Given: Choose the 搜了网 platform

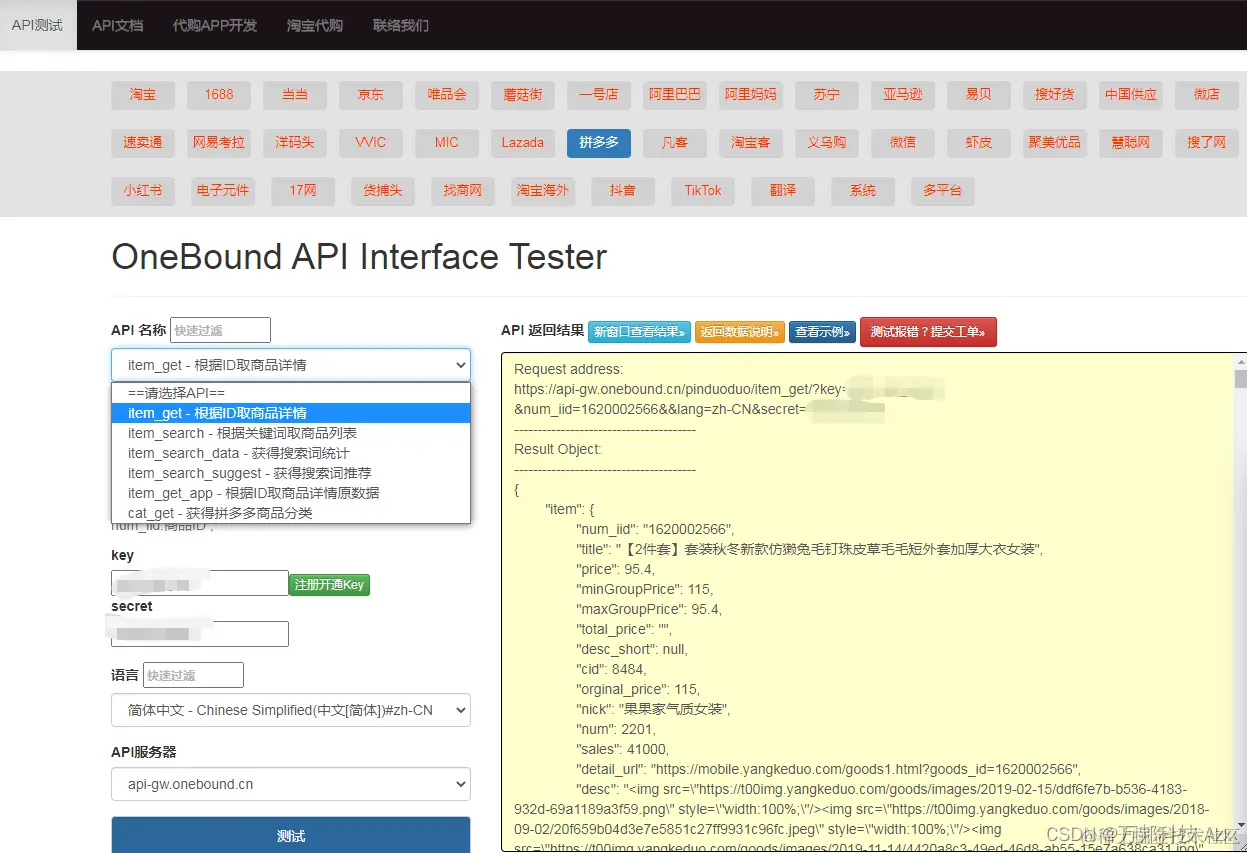Looking at the screenshot, I should (x=1207, y=143).
